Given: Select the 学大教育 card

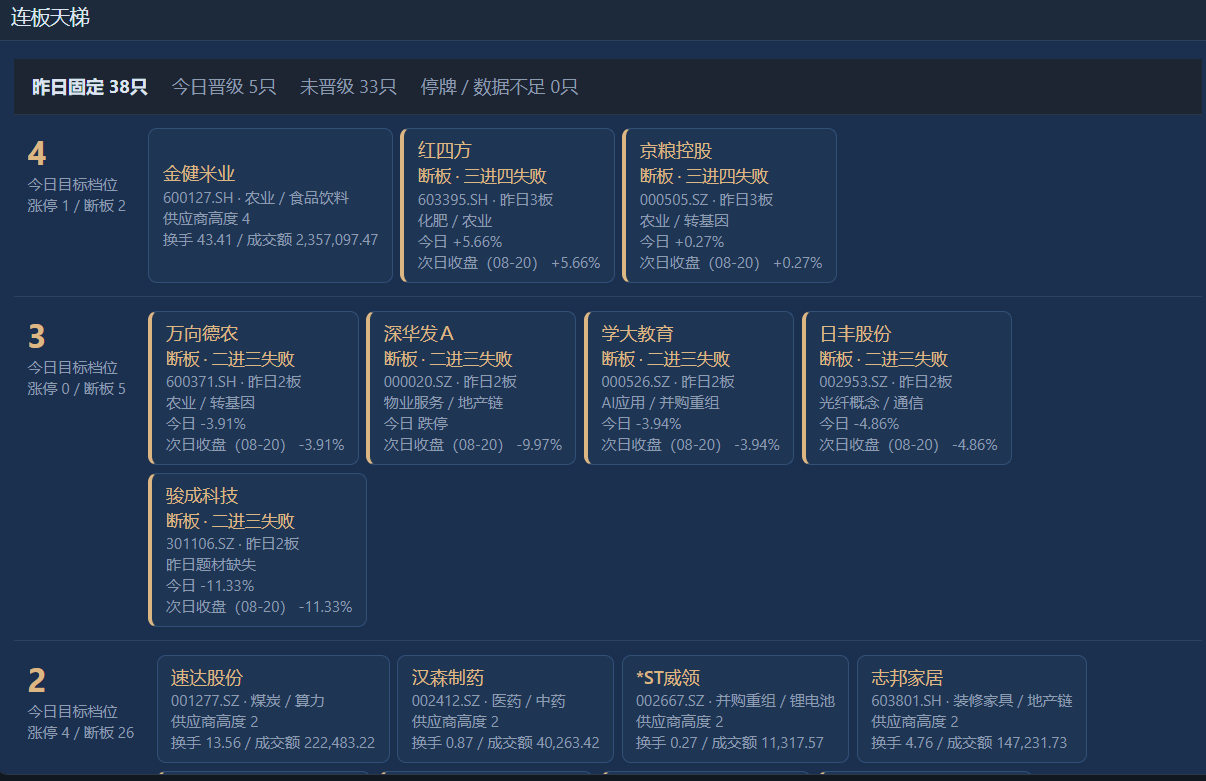Looking at the screenshot, I should 689,388.
